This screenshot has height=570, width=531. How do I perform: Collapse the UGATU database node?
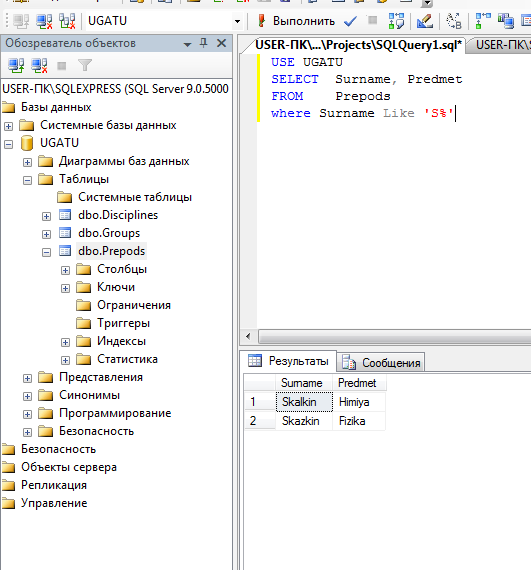click(x=9, y=144)
